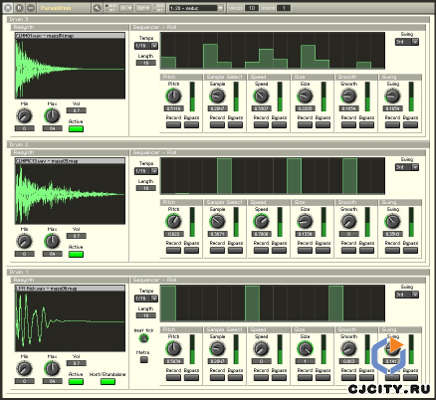Viewport: 436px width, 400px height.
Task: Click the Sample knob in the middle drum panel
Action: tap(217, 221)
